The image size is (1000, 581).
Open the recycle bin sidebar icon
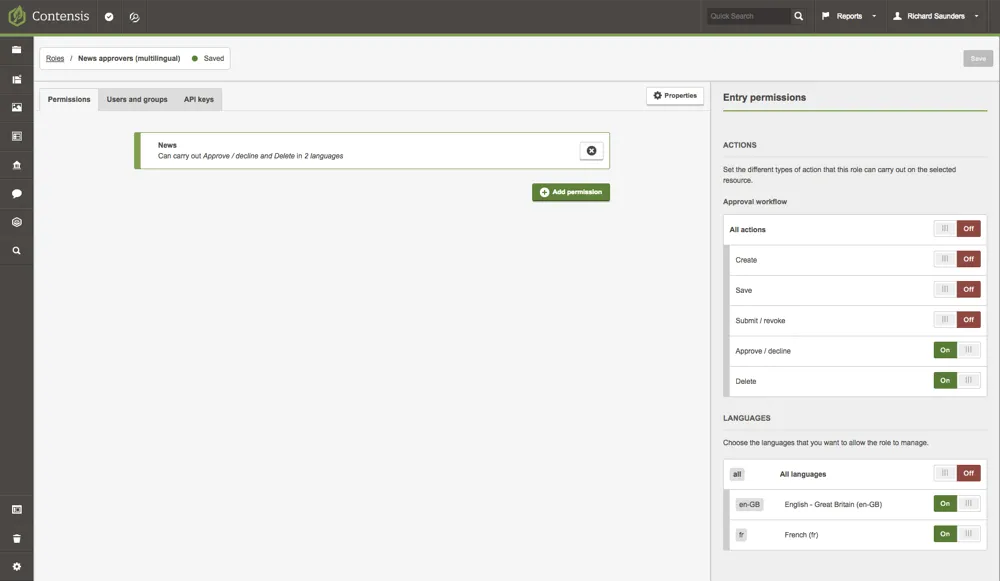point(17,539)
